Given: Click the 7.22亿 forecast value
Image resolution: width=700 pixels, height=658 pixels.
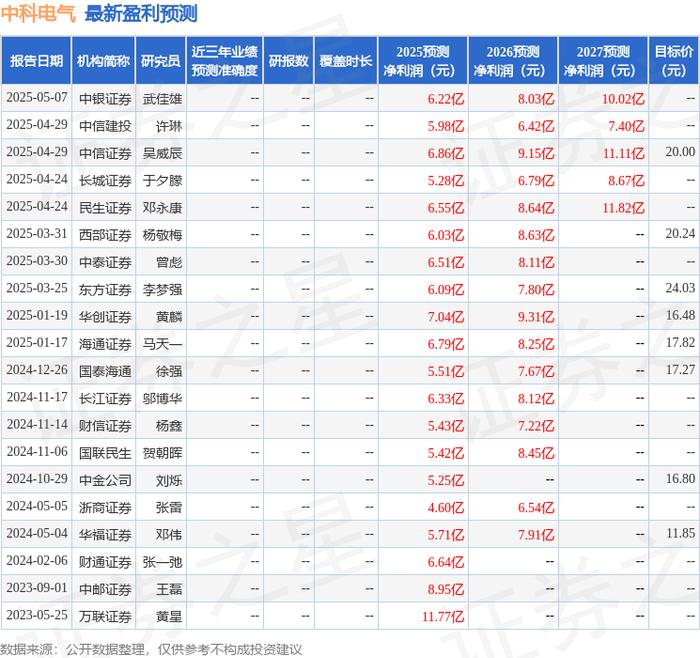Looking at the screenshot, I should pos(536,425).
